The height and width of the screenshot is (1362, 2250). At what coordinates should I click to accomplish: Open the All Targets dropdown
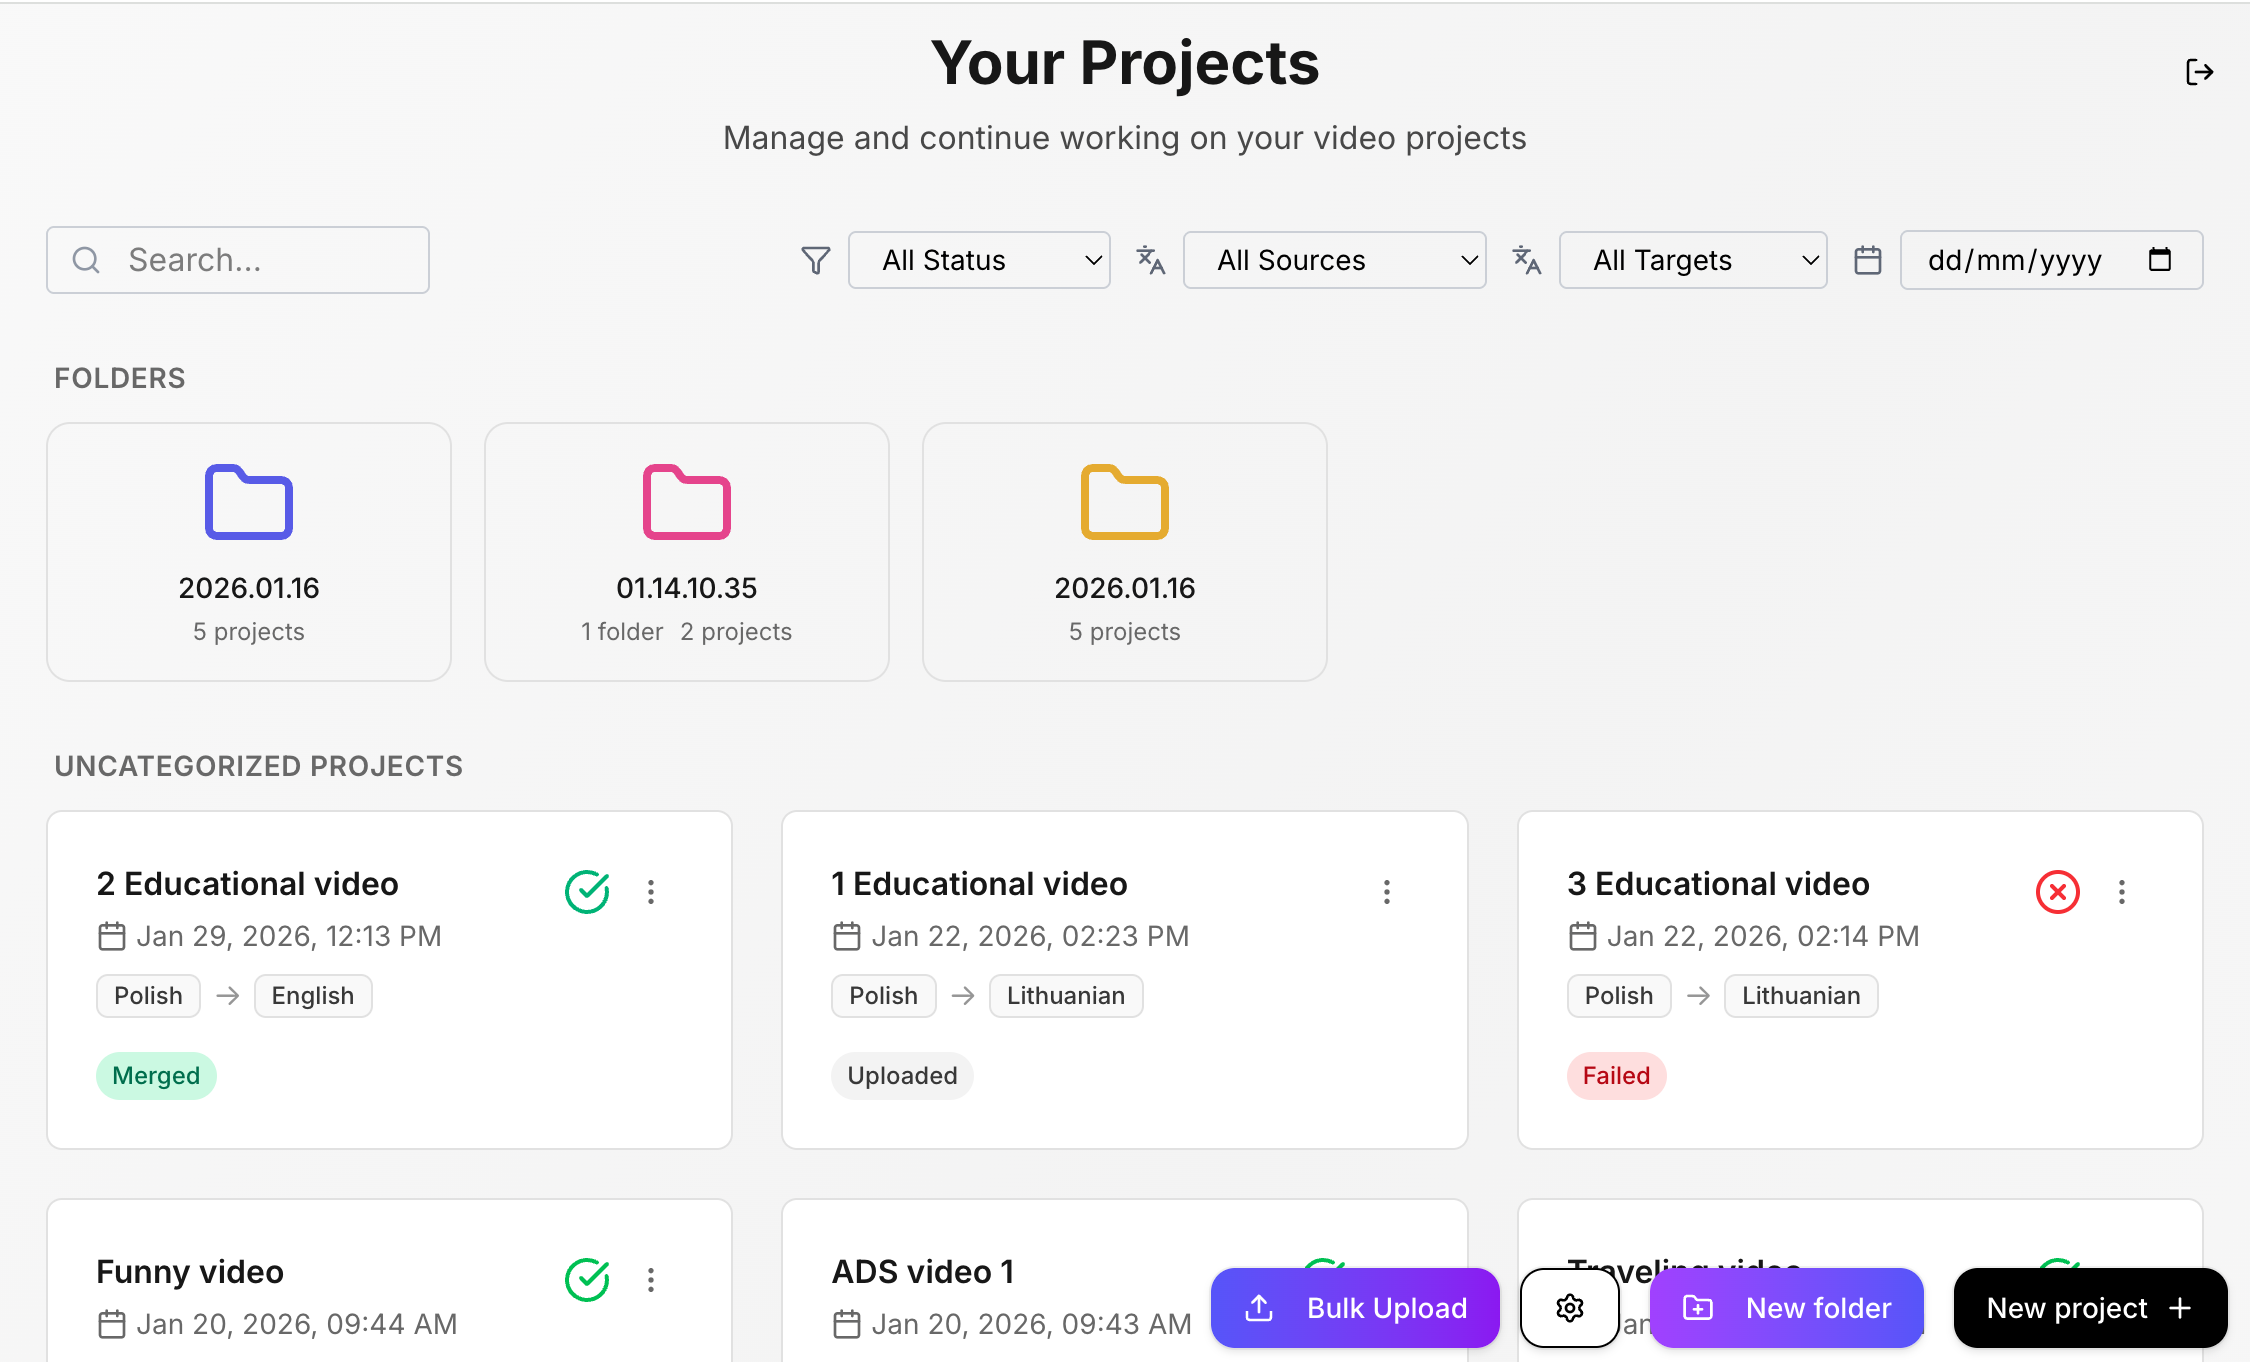(1692, 260)
